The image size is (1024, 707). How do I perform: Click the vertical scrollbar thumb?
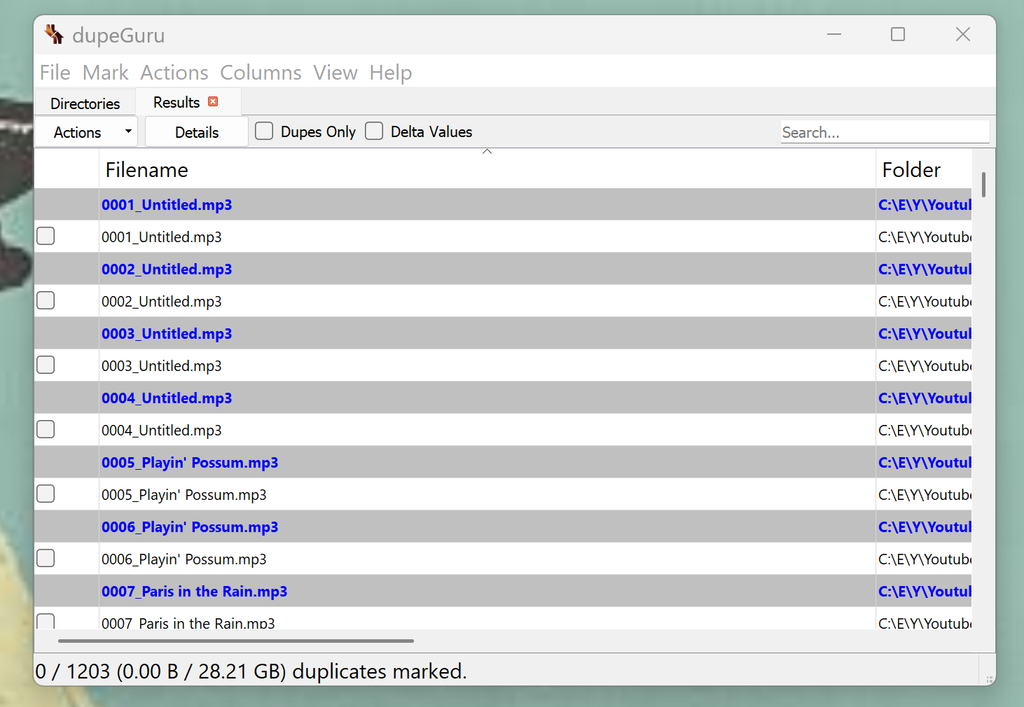pos(984,184)
